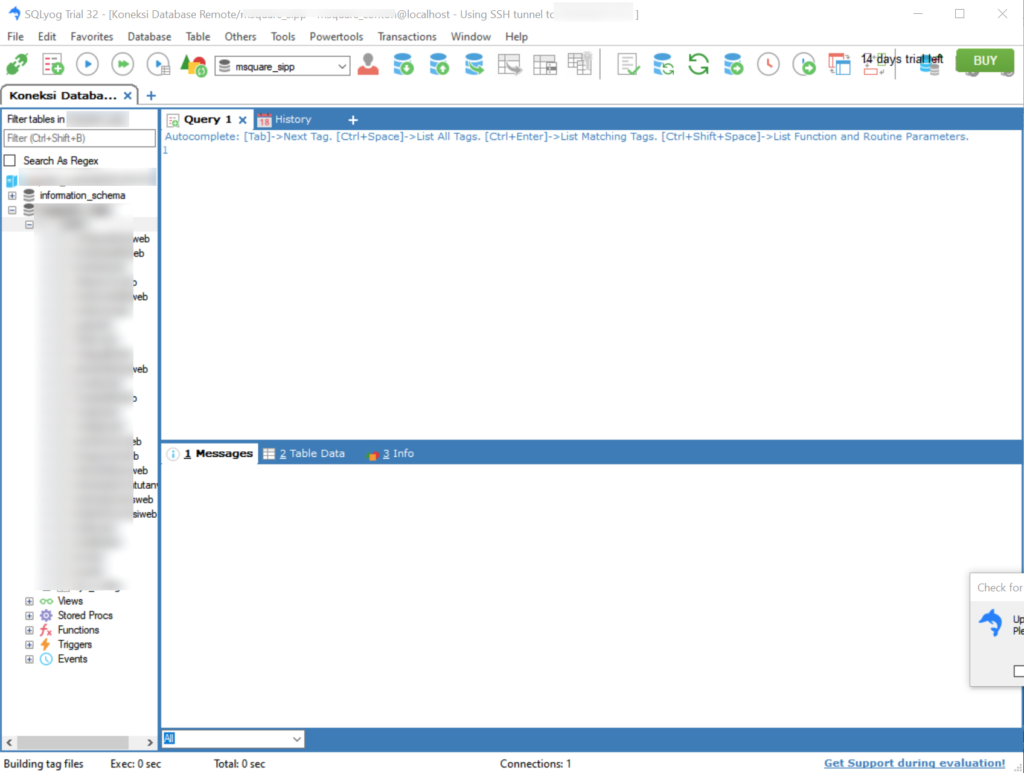
Task: Expand the Triggers tree node
Action: [29, 644]
